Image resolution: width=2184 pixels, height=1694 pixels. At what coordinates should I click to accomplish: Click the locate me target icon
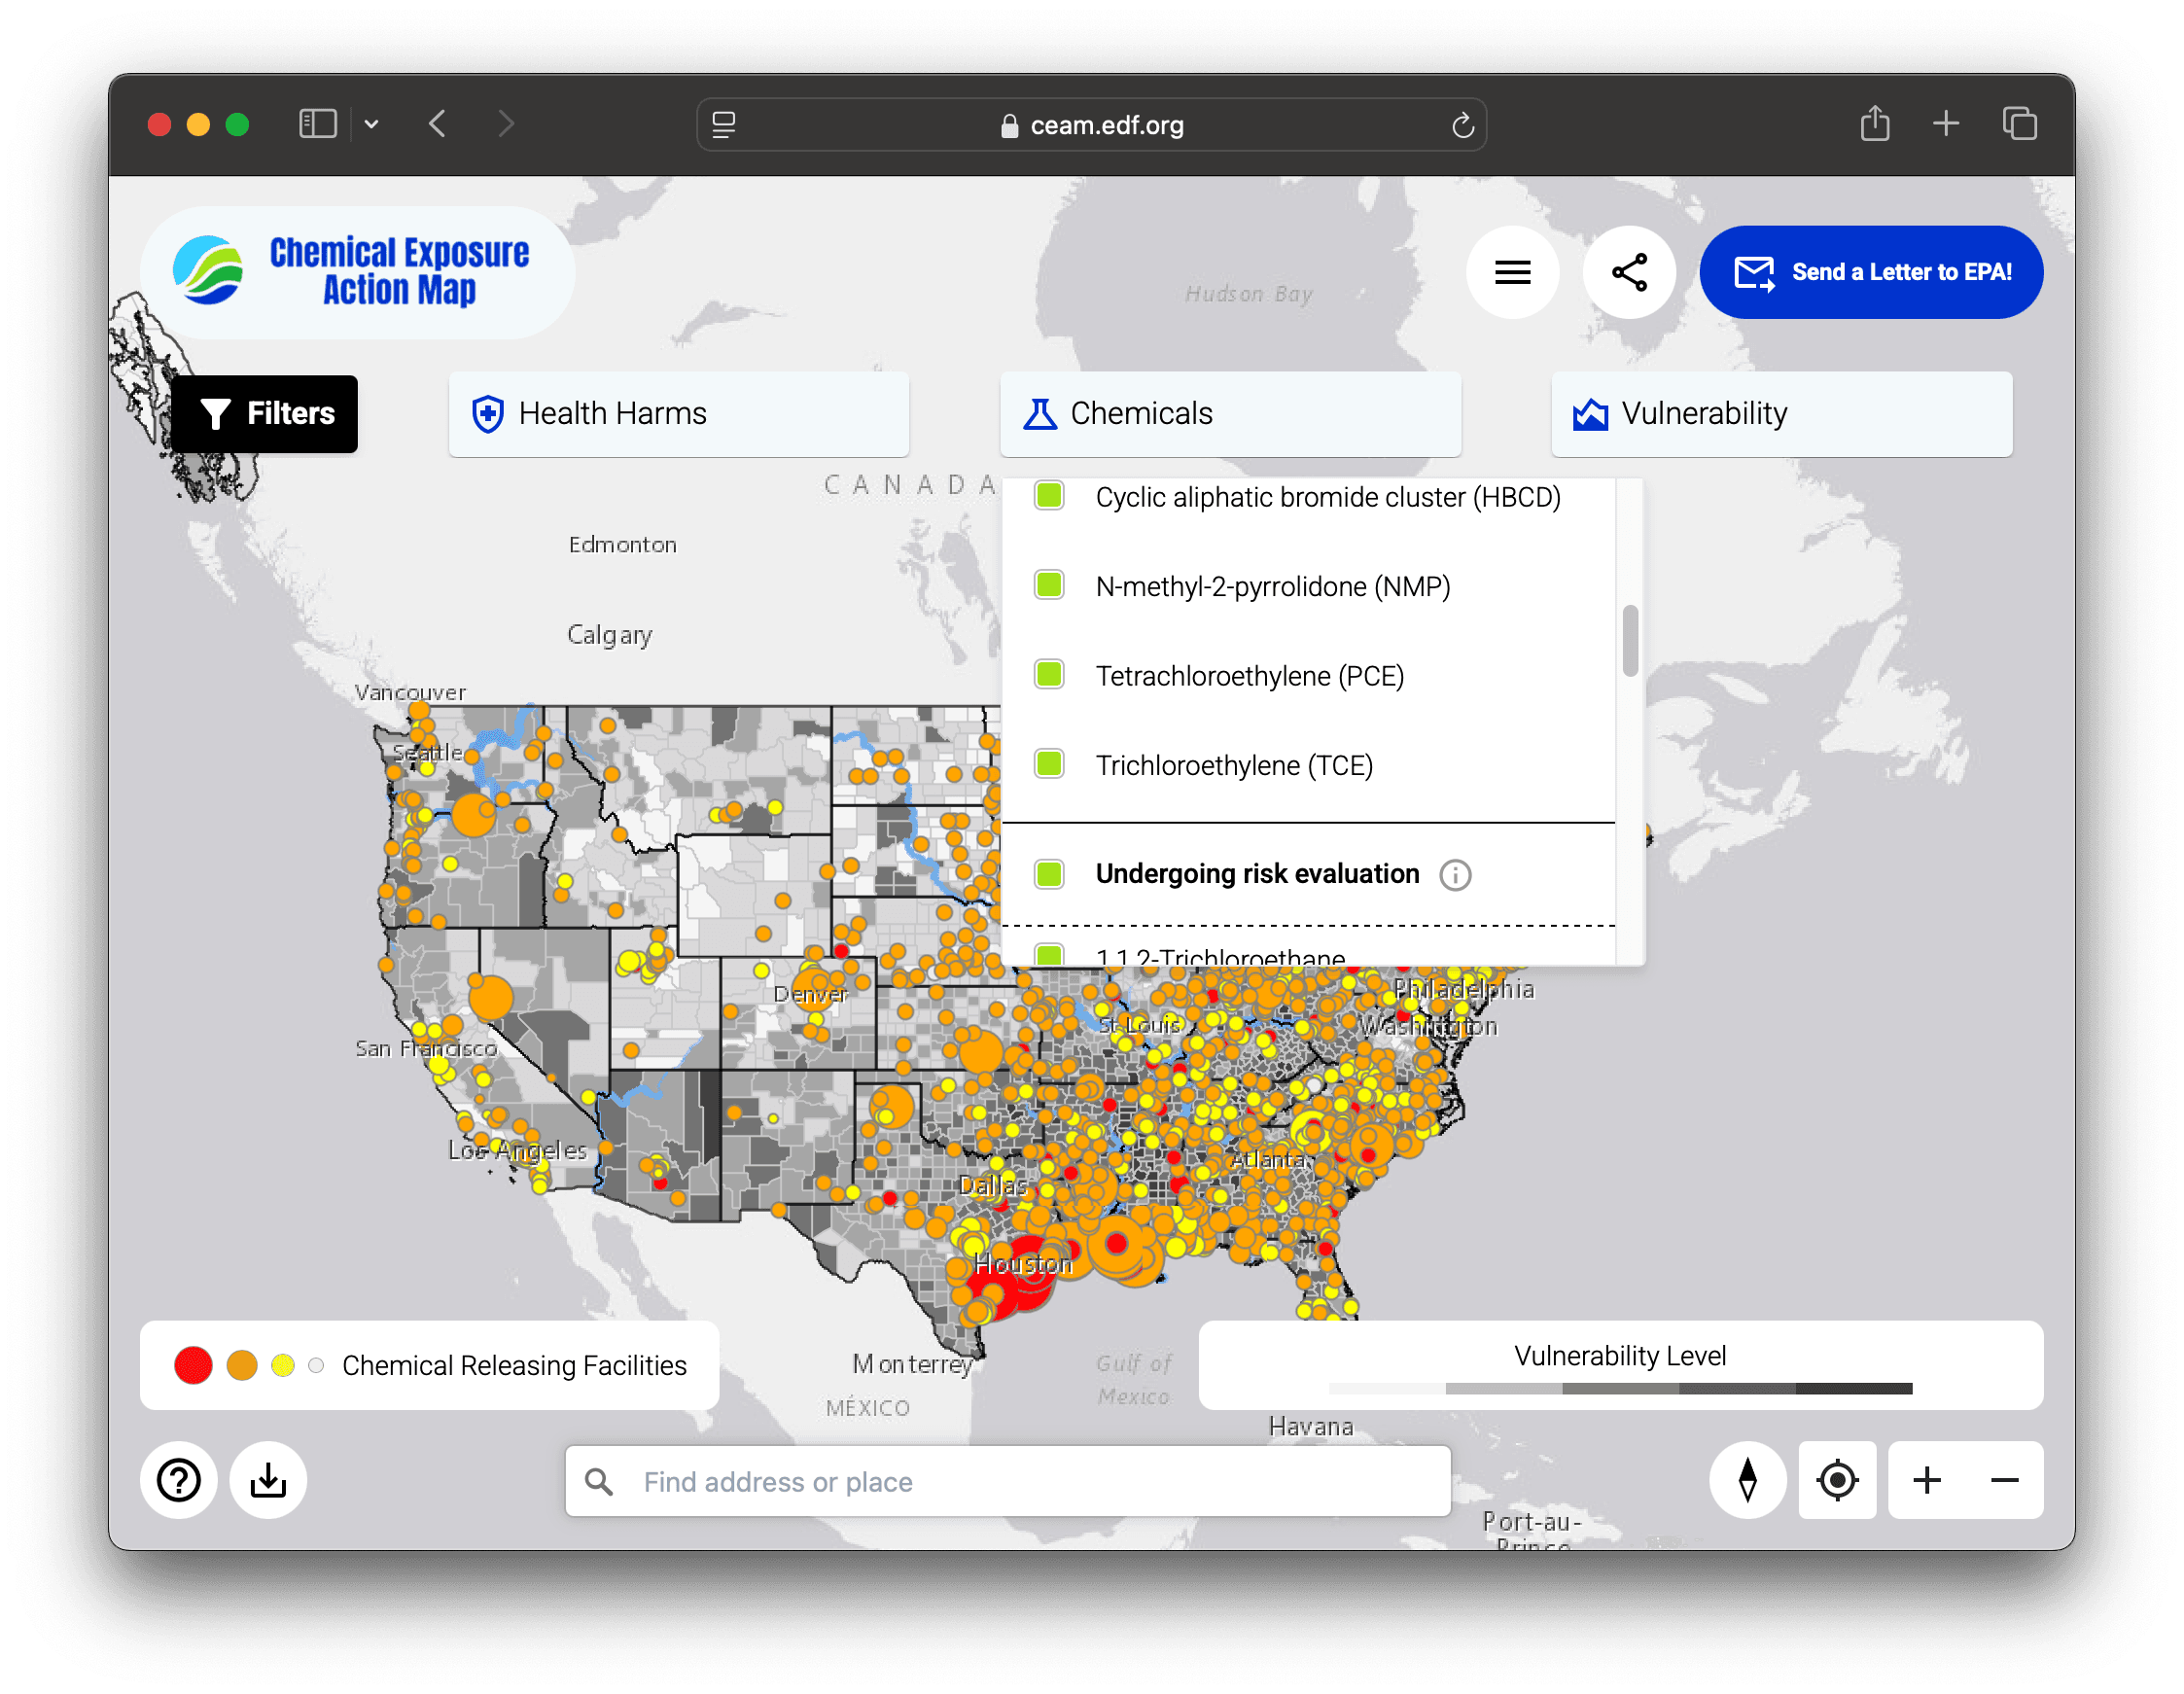click(x=1837, y=1479)
